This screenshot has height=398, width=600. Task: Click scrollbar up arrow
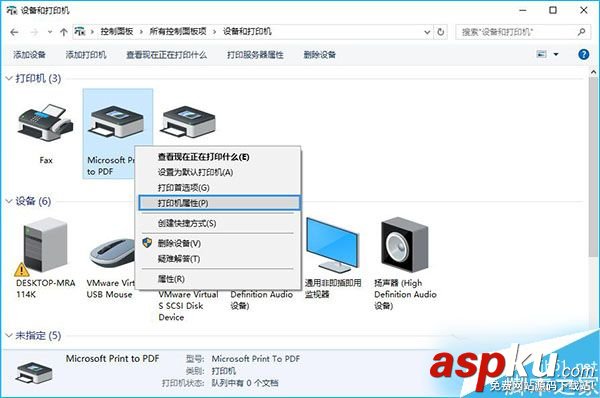click(x=593, y=72)
